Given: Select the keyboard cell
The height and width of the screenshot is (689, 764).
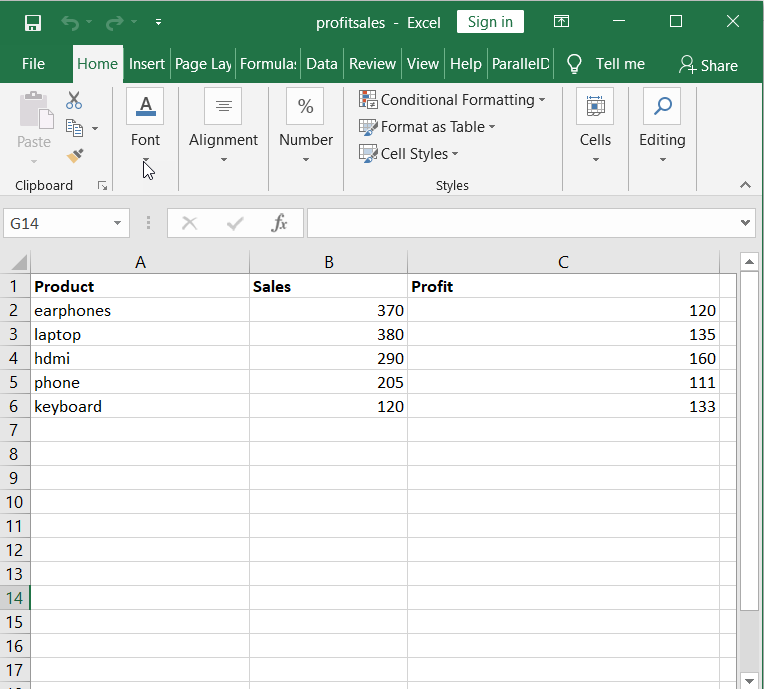Looking at the screenshot, I should pyautogui.click(x=140, y=406).
